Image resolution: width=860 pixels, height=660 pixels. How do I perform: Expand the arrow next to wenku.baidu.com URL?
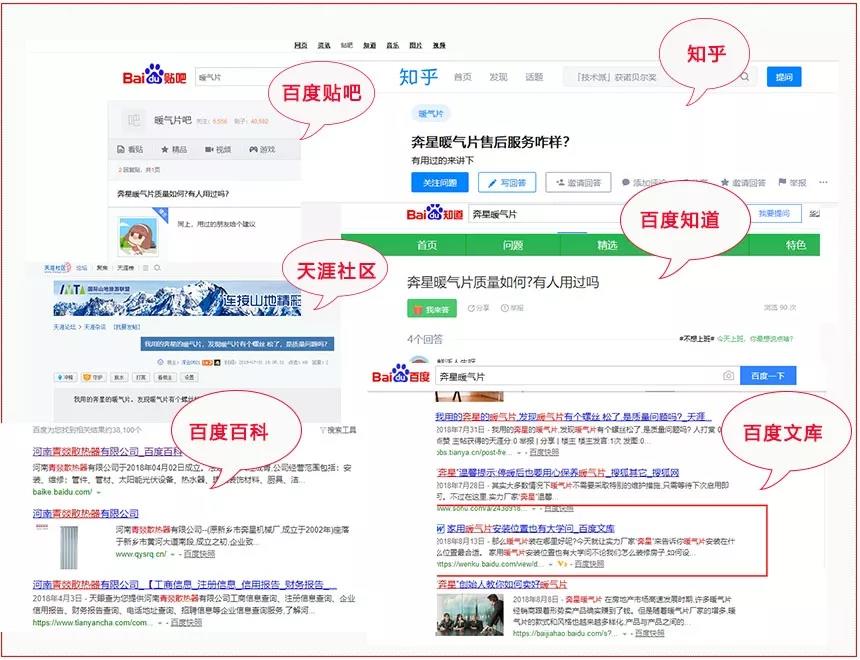(x=550, y=564)
